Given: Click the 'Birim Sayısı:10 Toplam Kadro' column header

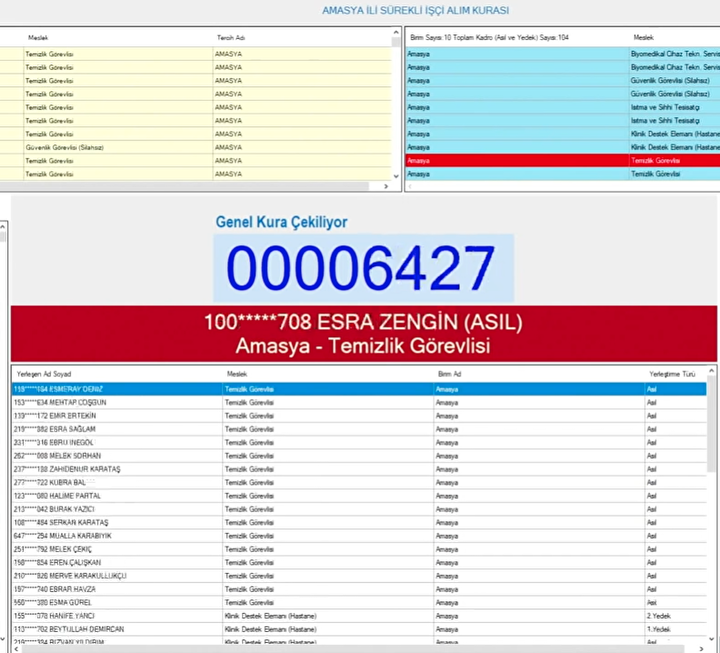Looking at the screenshot, I should pyautogui.click(x=489, y=38).
